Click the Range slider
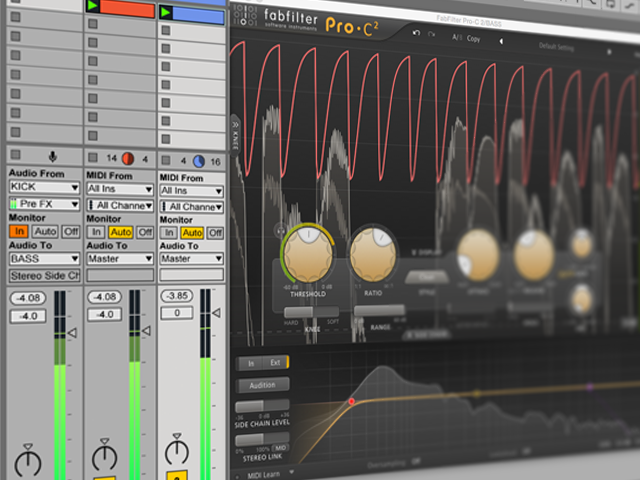This screenshot has height=480, width=640. [379, 311]
